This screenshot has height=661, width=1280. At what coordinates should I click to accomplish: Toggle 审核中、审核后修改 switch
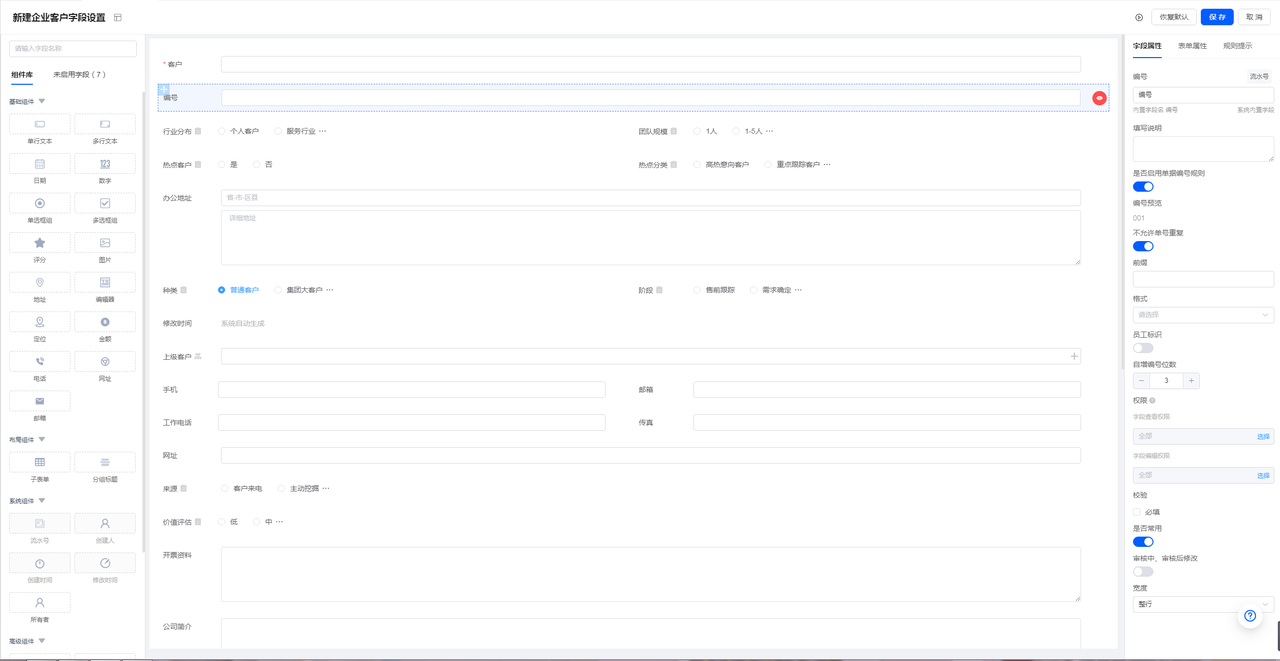point(1143,572)
